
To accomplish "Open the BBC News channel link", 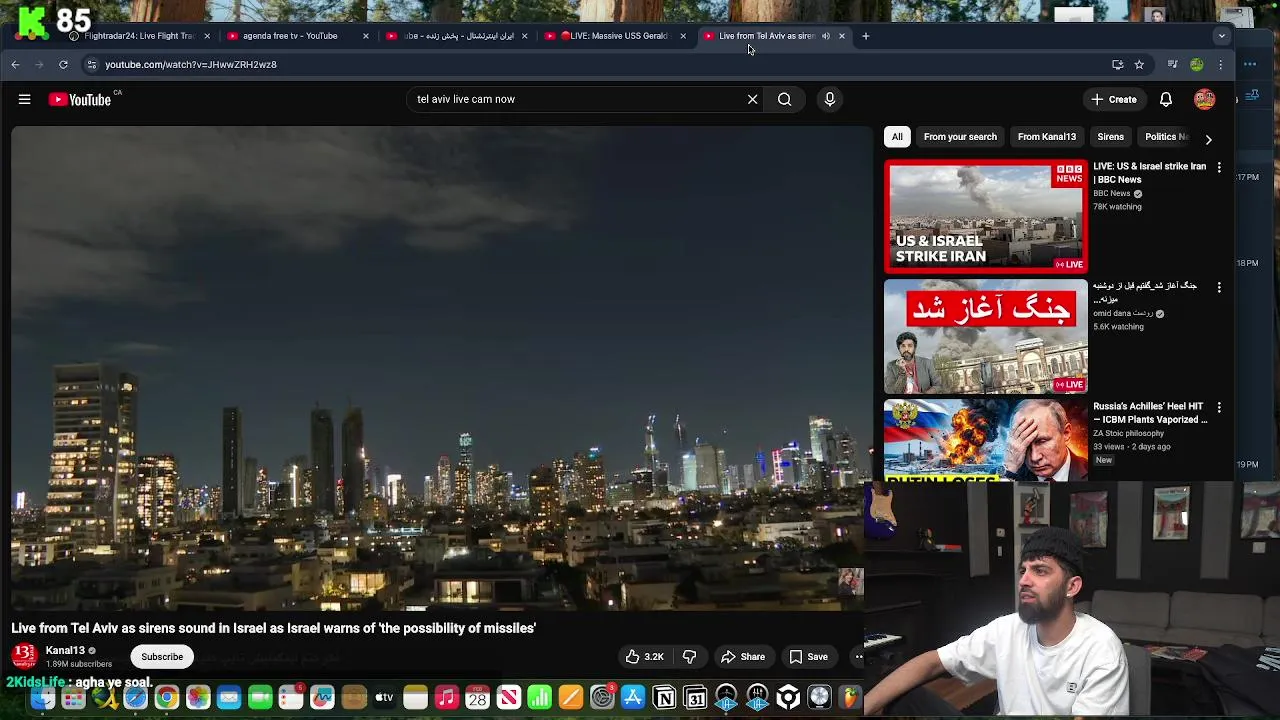I will (1112, 194).
